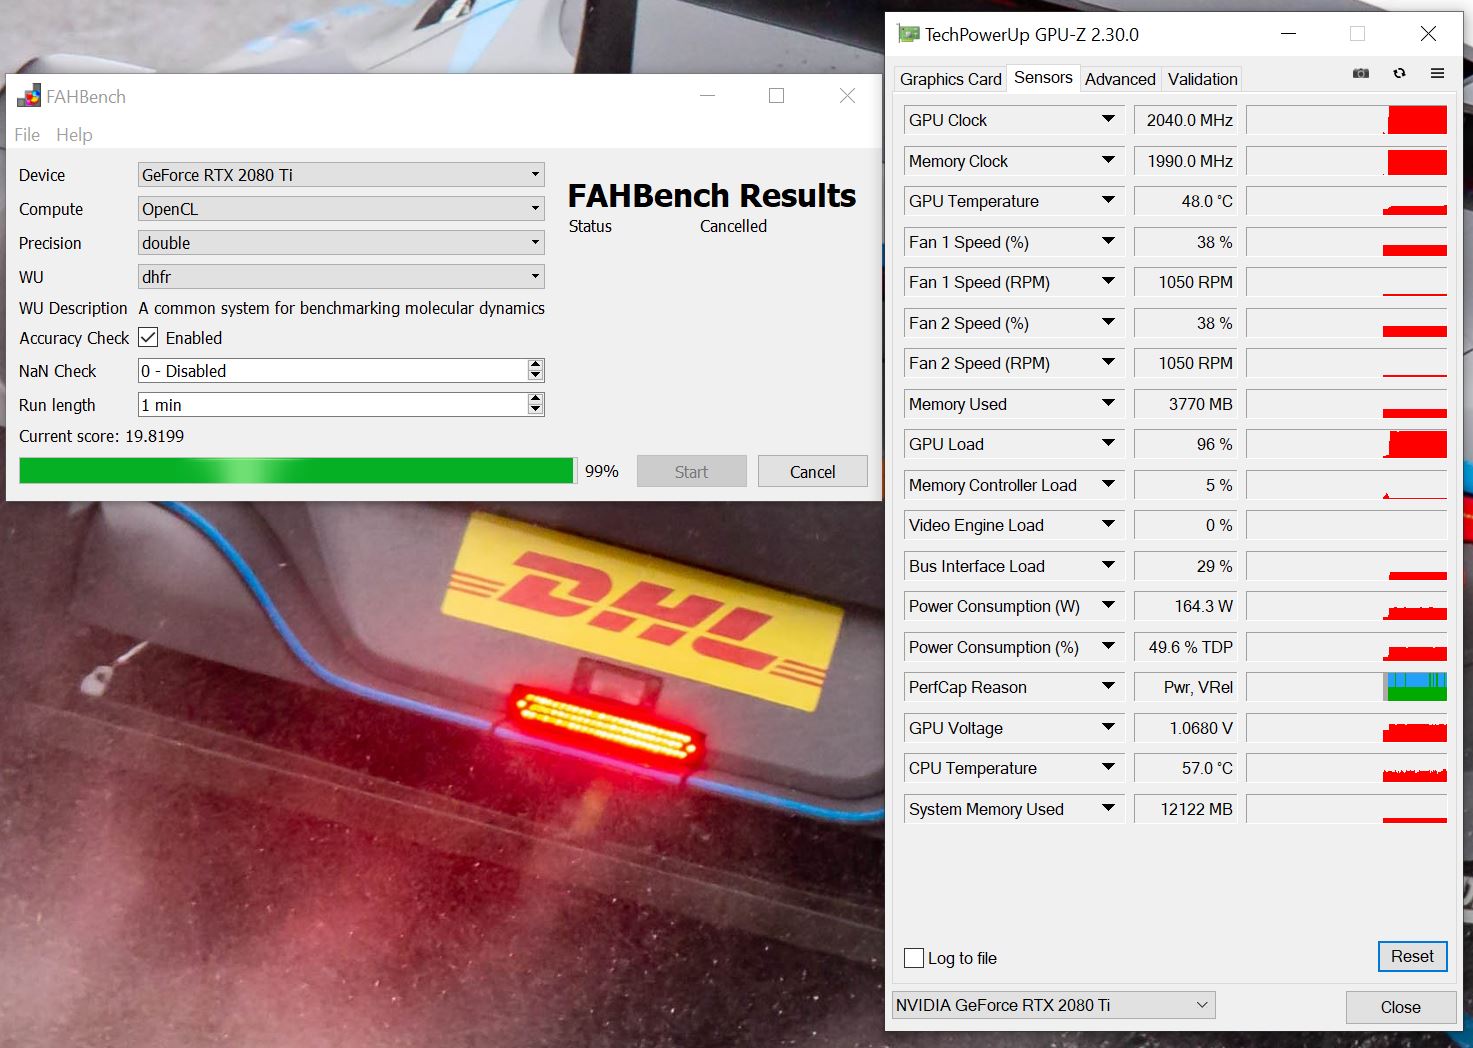Click the System Memory Used 12122 MB value
The height and width of the screenshot is (1048, 1473).
tap(1185, 809)
